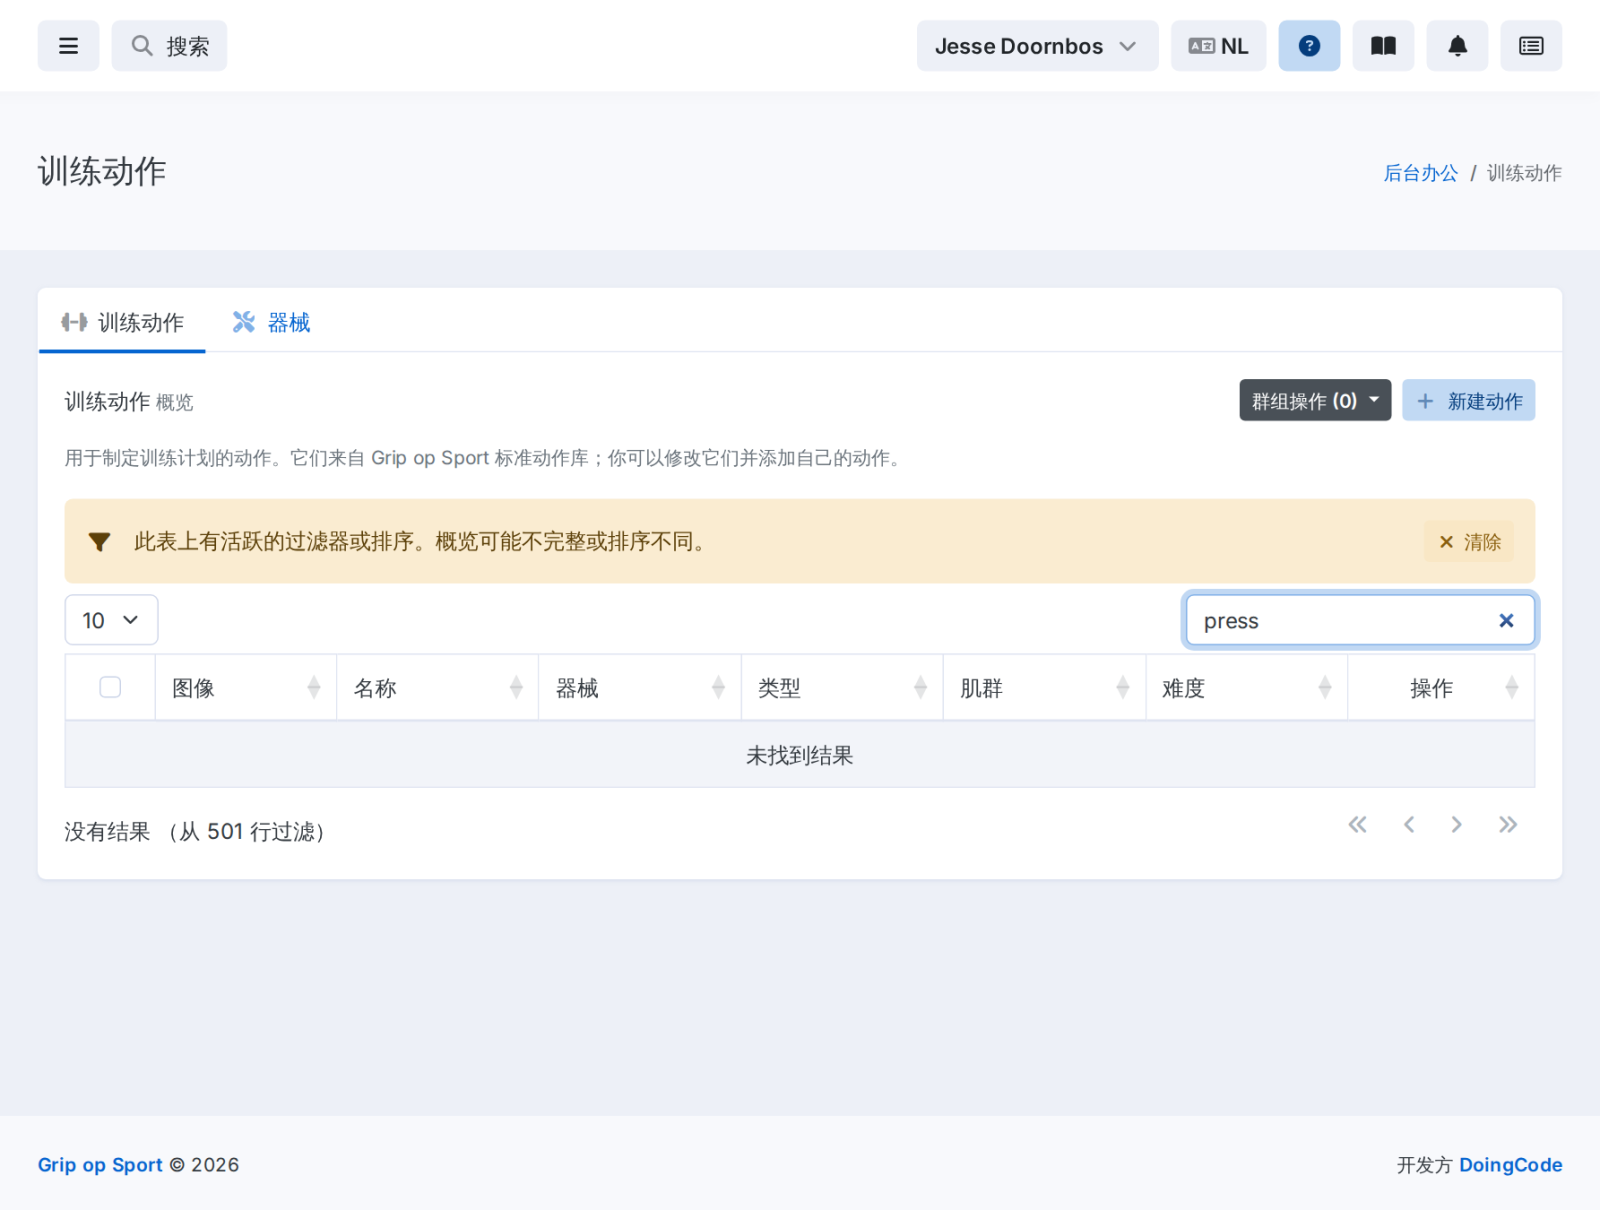Open the Grip op Sport footer link
The image size is (1600, 1210).
100,1165
